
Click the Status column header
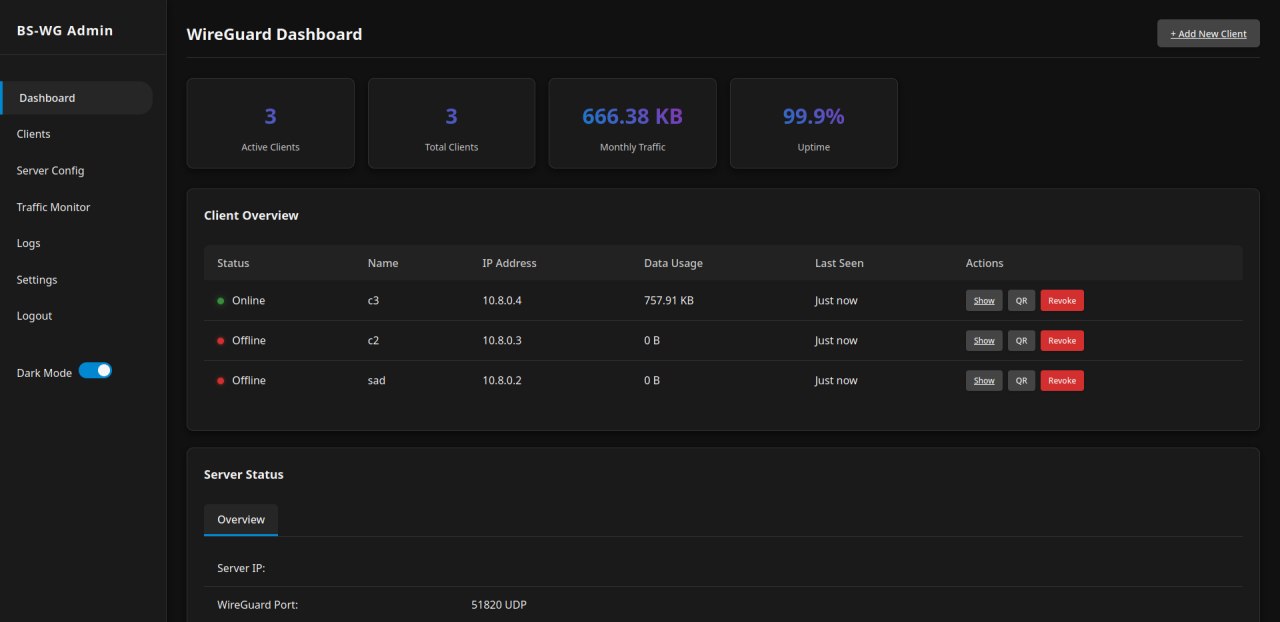click(233, 263)
